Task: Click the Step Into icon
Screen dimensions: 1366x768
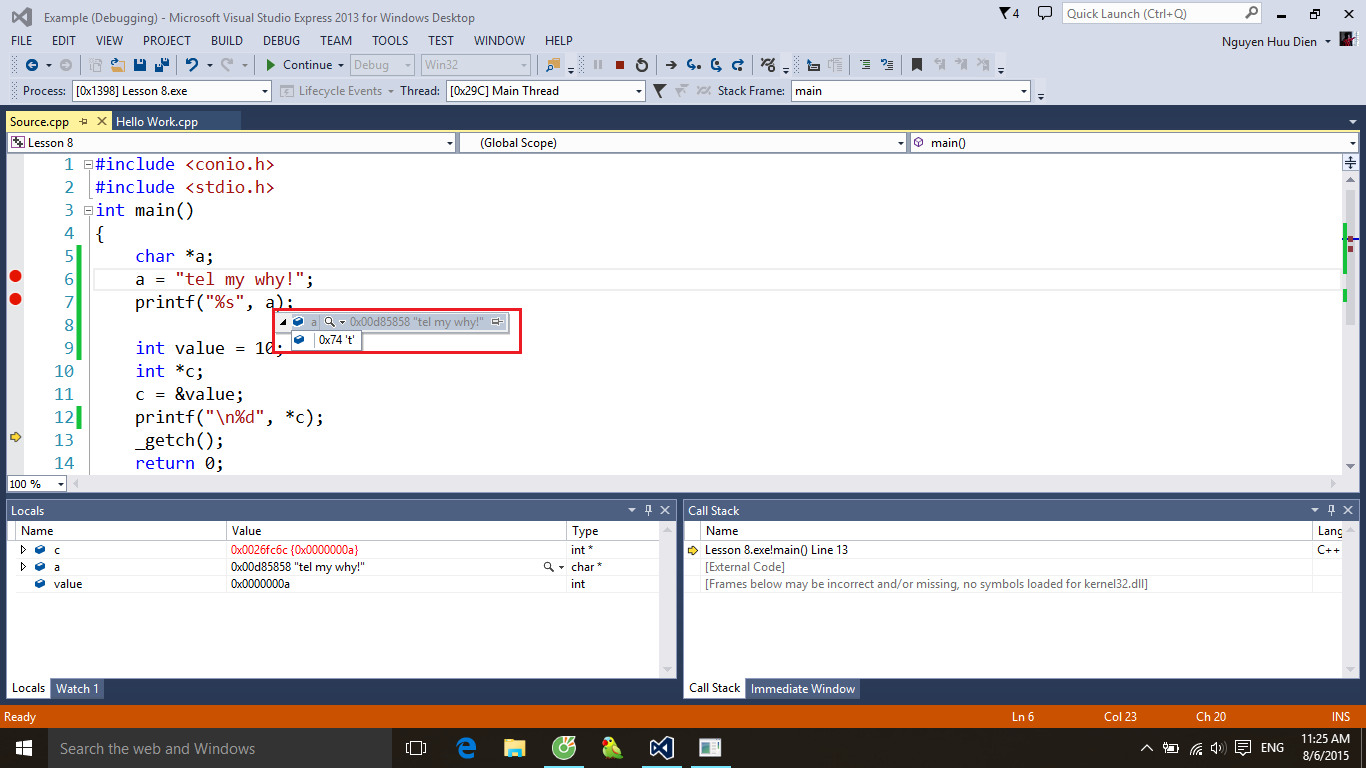Action: pyautogui.click(x=693, y=65)
